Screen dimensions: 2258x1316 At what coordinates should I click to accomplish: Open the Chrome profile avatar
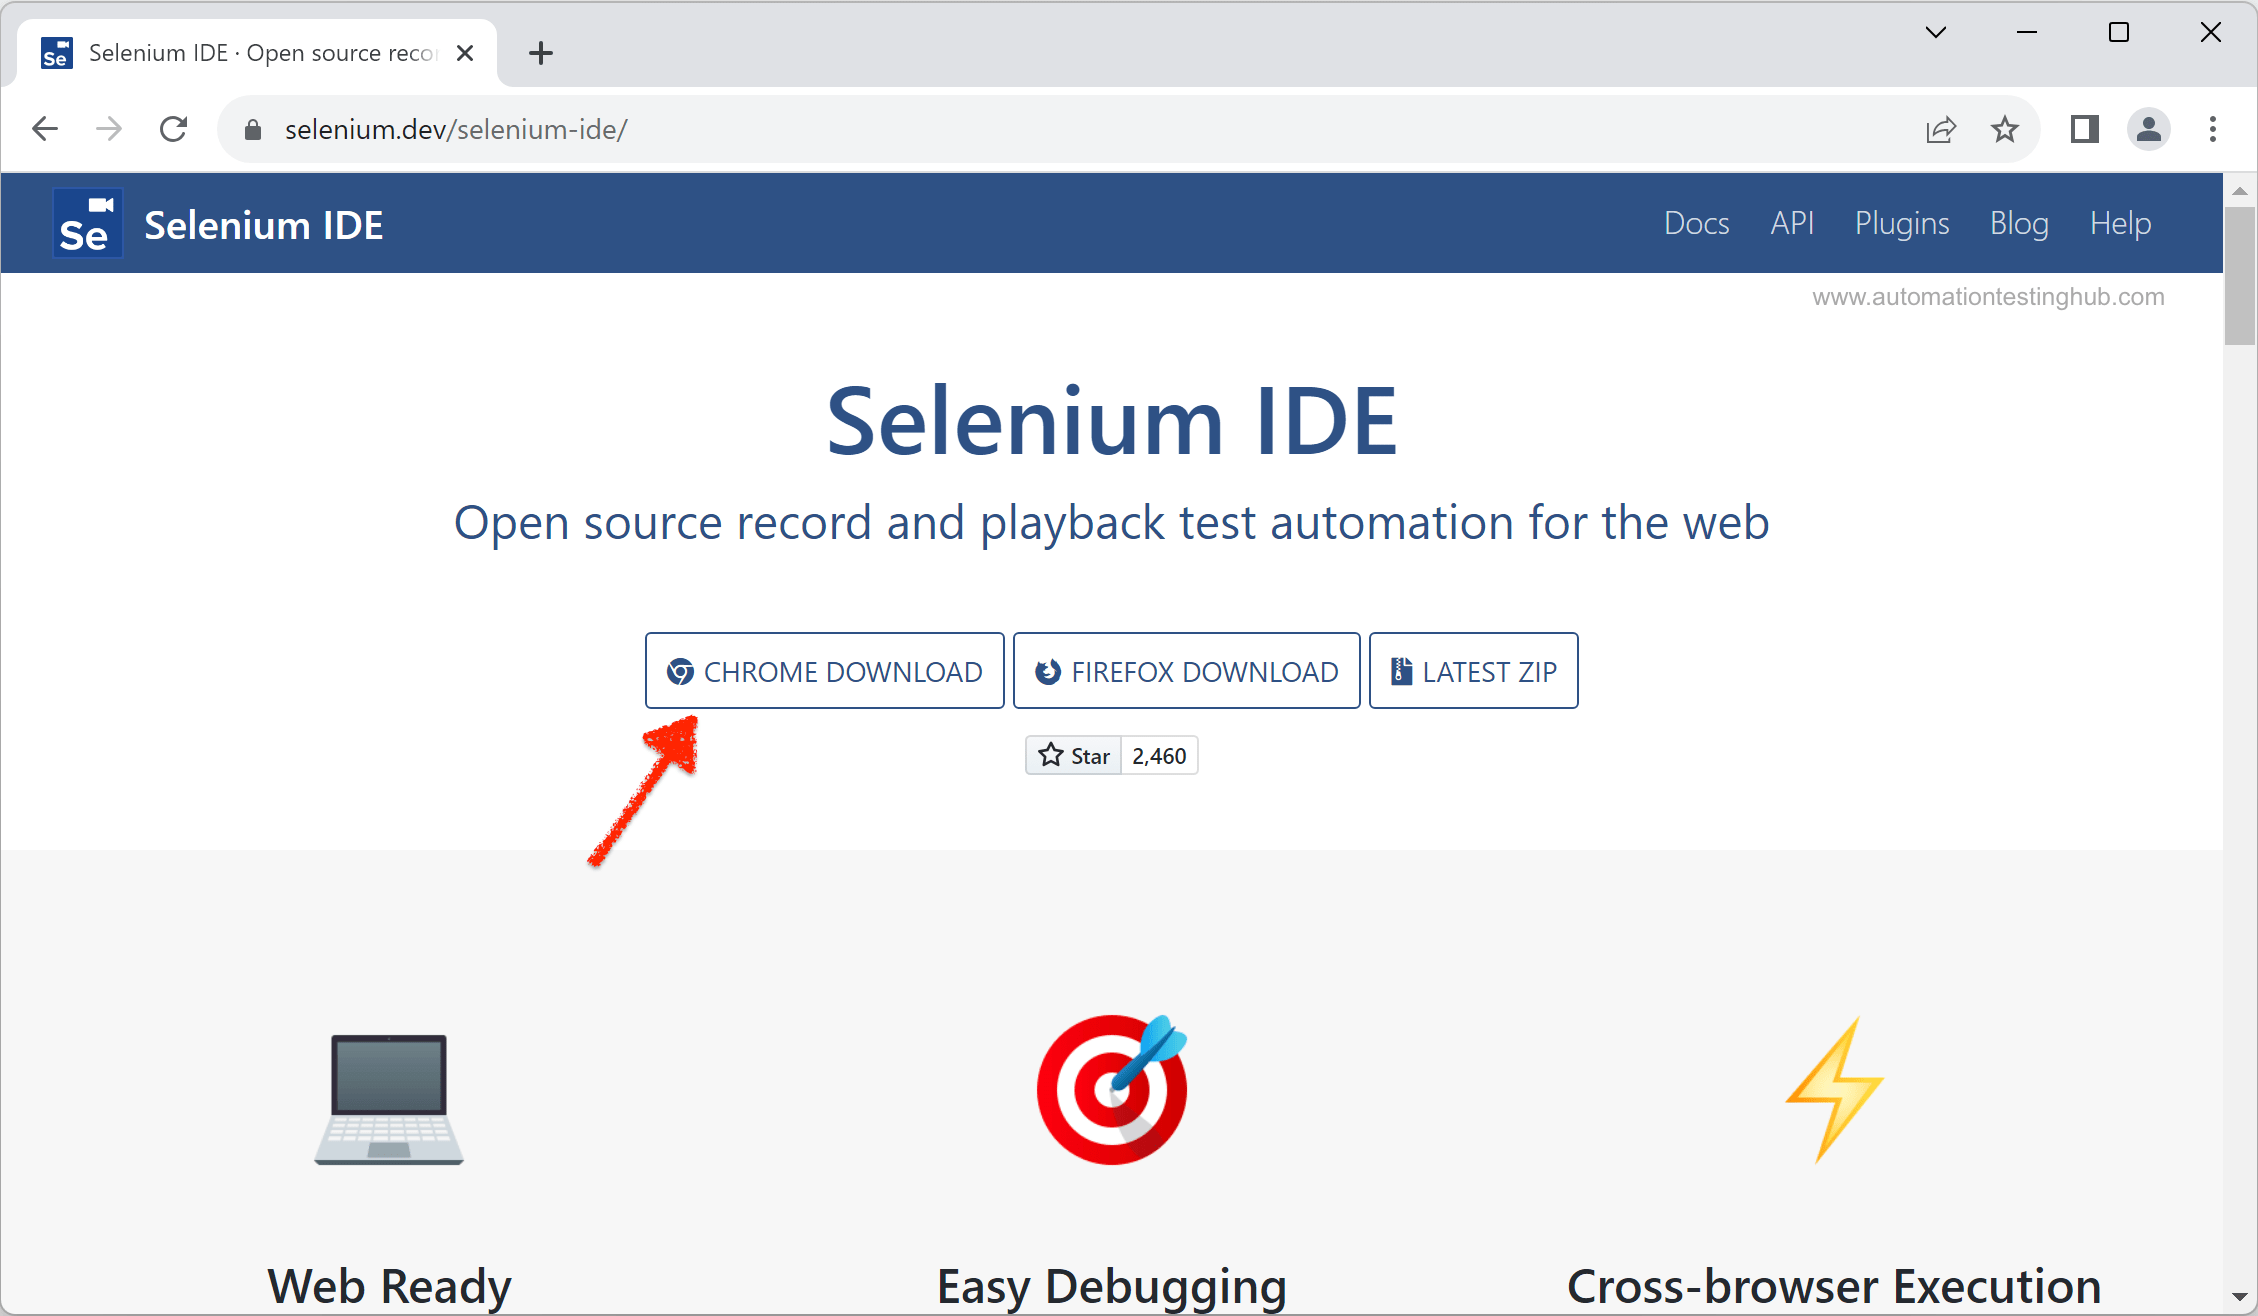coord(2148,129)
